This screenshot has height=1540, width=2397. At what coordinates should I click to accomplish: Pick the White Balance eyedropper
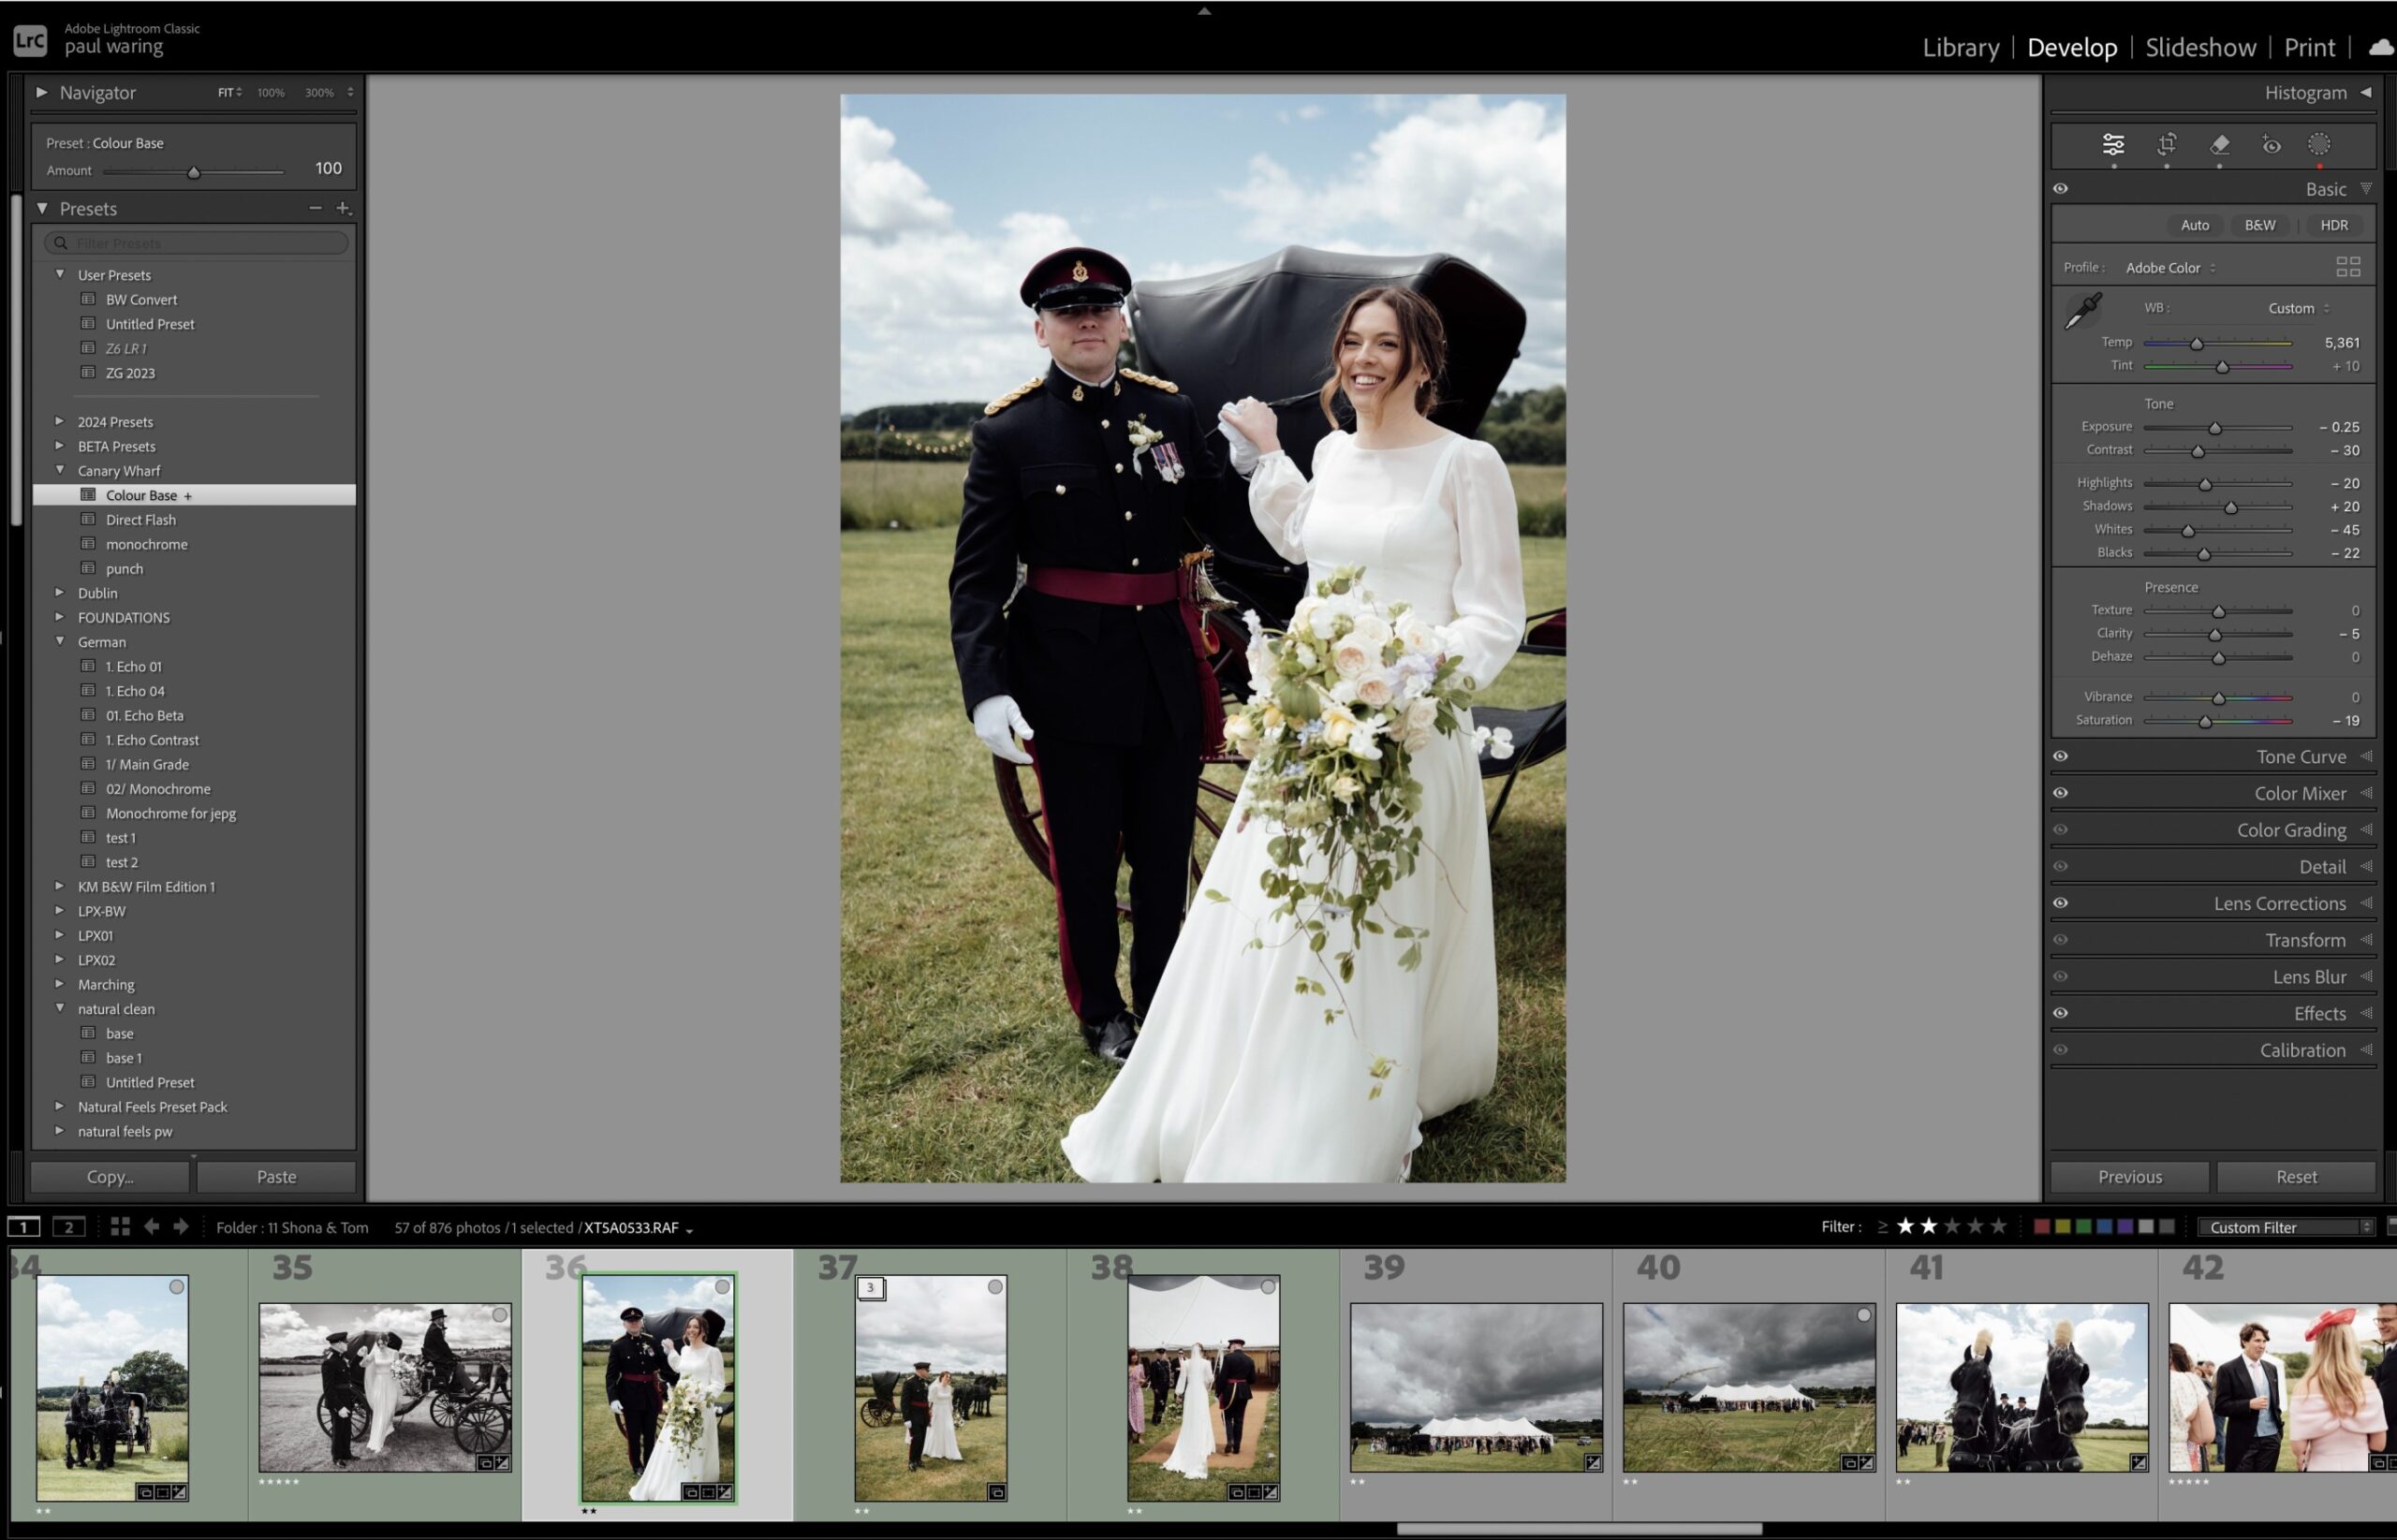click(x=2083, y=311)
